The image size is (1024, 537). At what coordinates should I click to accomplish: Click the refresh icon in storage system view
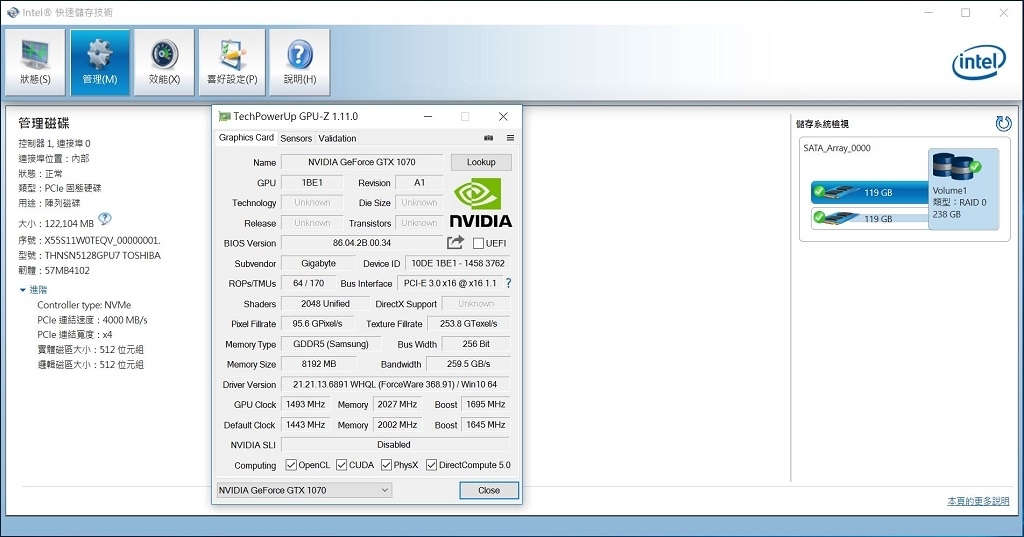[1003, 123]
